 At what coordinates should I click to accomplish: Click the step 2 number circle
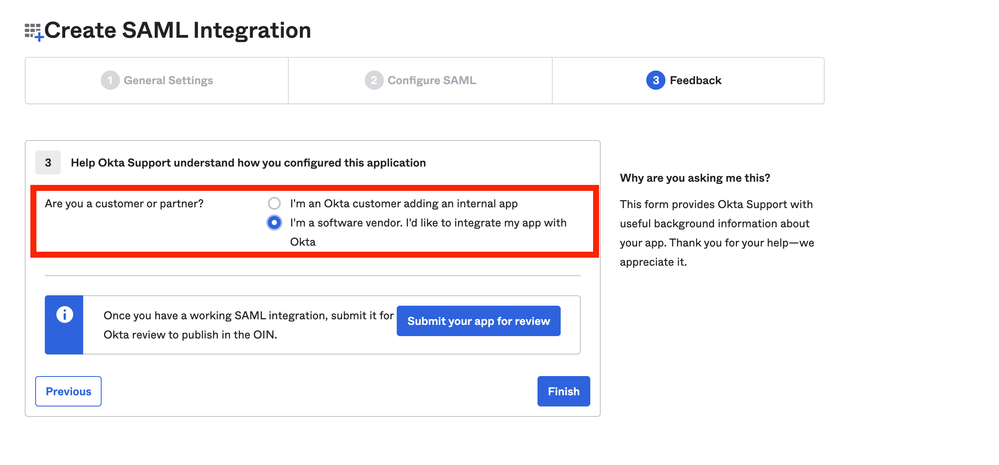374,80
